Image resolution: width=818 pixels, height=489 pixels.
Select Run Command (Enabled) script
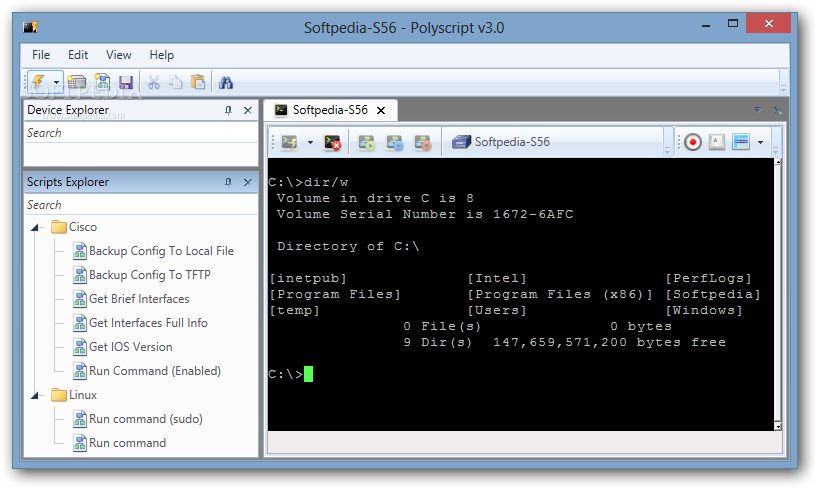pyautogui.click(x=147, y=371)
